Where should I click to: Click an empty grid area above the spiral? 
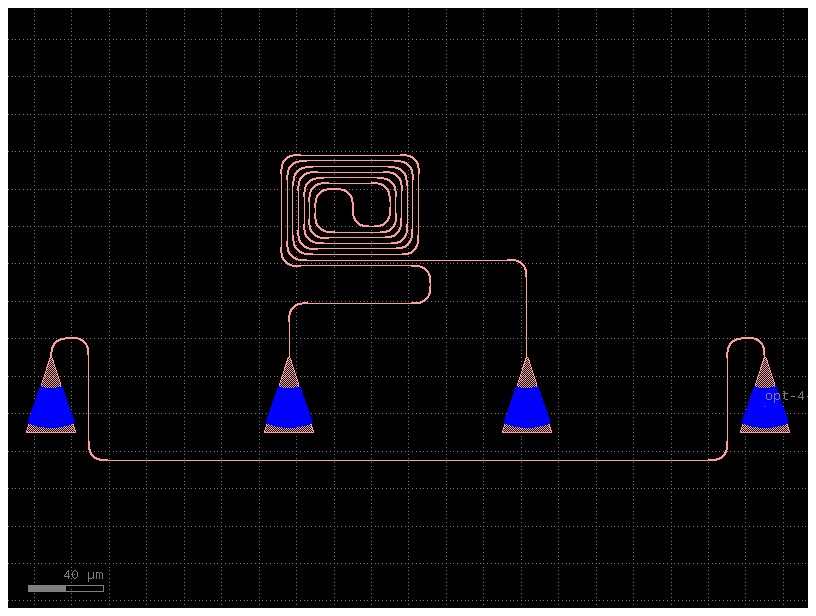pyautogui.click(x=348, y=90)
